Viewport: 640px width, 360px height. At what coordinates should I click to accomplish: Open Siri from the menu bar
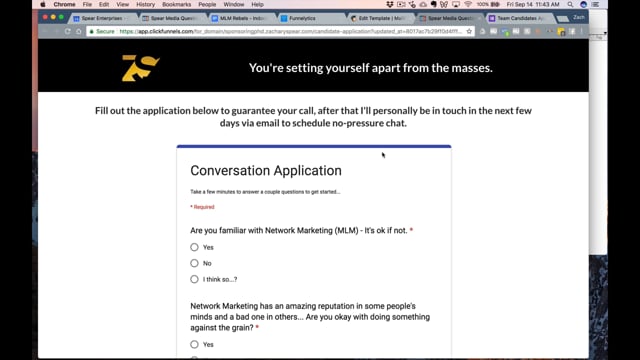(583, 4)
